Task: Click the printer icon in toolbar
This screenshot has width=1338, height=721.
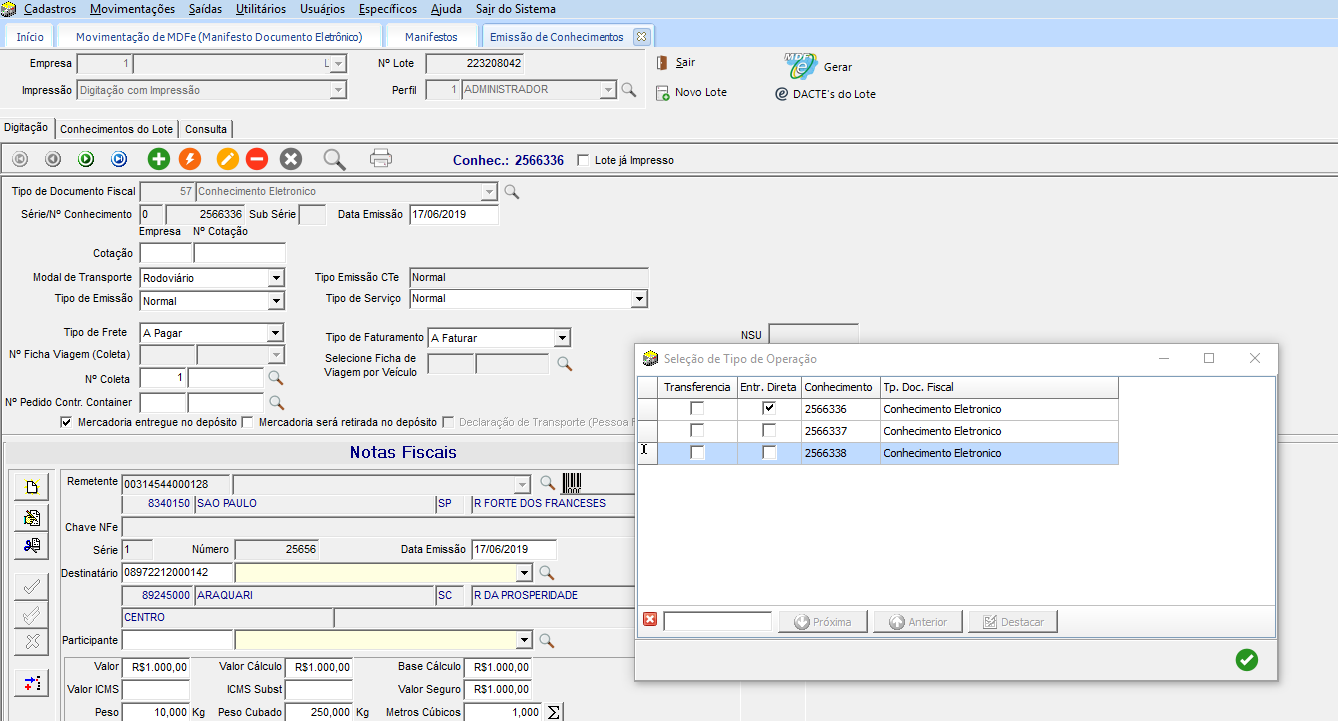Action: click(381, 159)
